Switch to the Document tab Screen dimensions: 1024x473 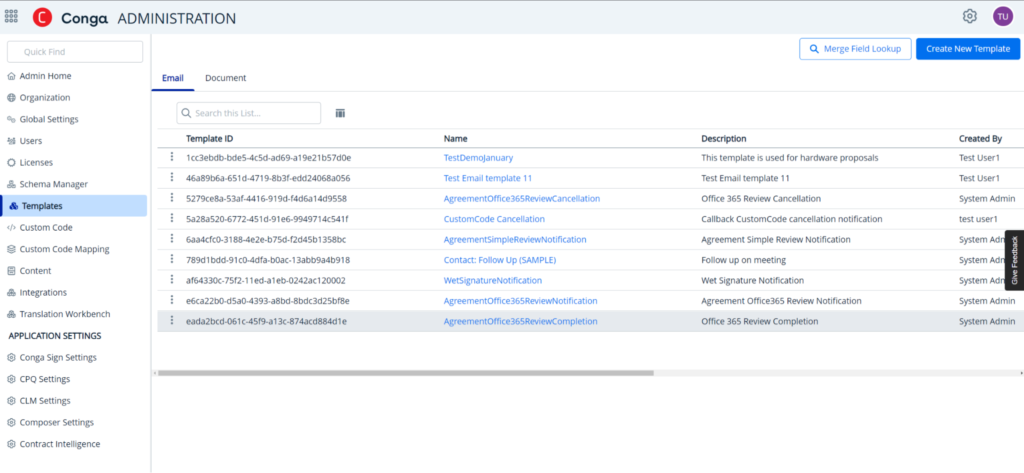(x=225, y=78)
